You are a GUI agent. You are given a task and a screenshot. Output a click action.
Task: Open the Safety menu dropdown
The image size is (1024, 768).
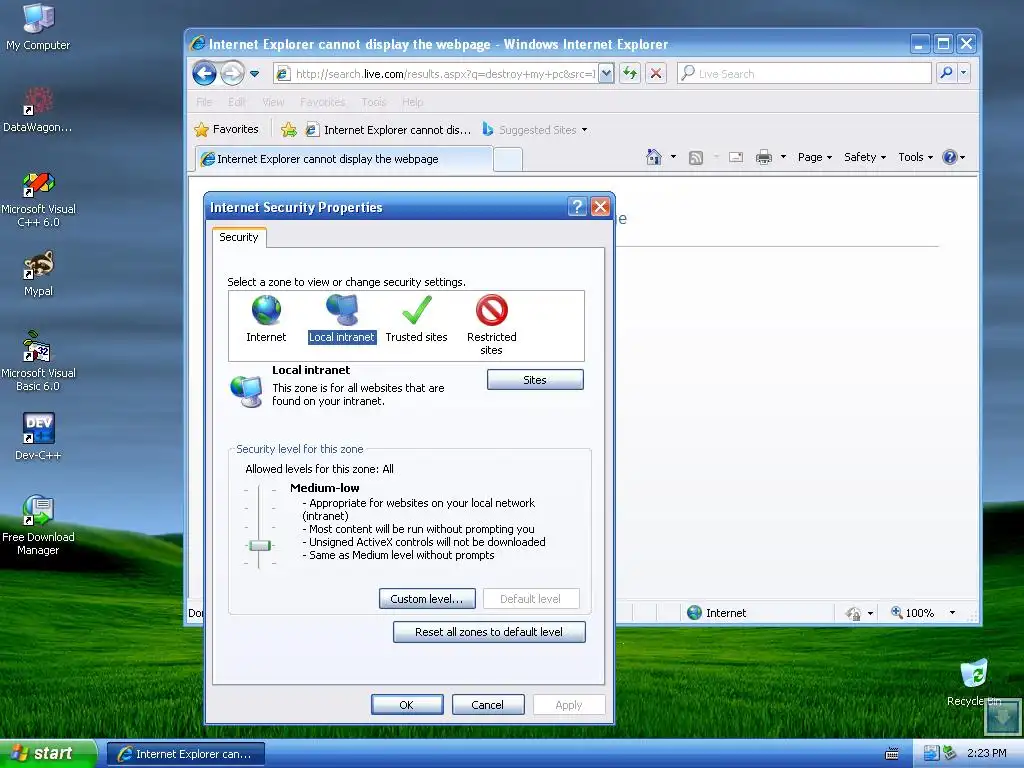865,157
